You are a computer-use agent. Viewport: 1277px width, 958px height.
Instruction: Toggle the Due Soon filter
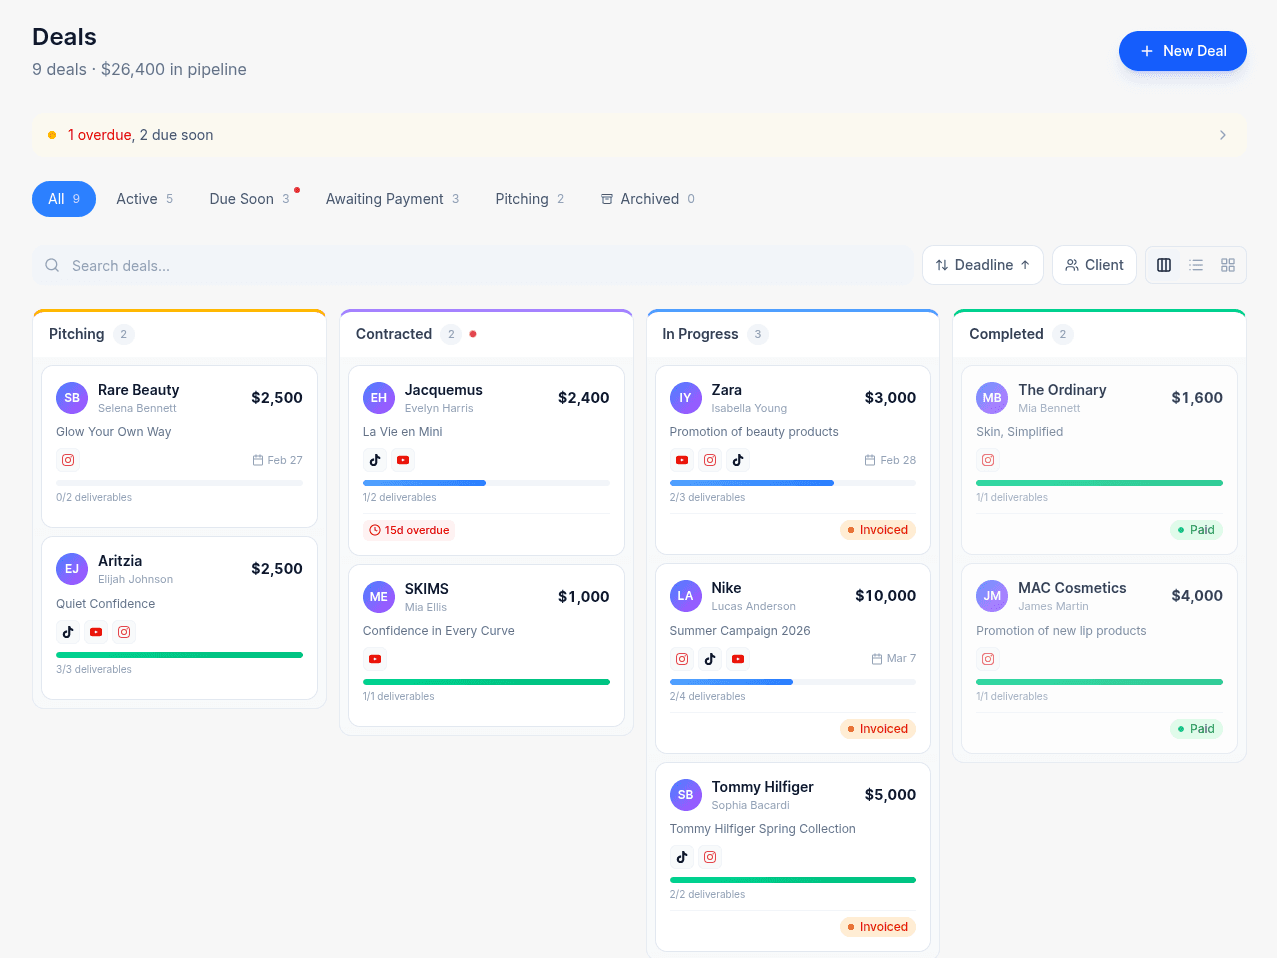pos(250,199)
